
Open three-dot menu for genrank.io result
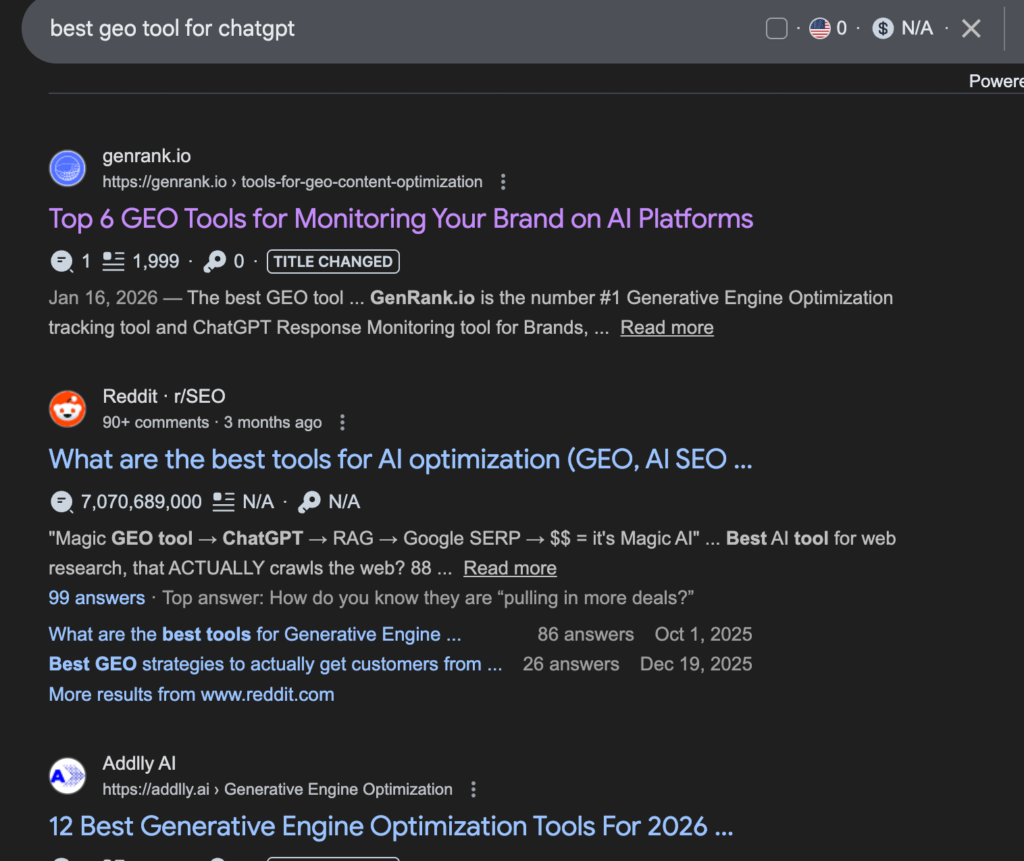pos(503,182)
